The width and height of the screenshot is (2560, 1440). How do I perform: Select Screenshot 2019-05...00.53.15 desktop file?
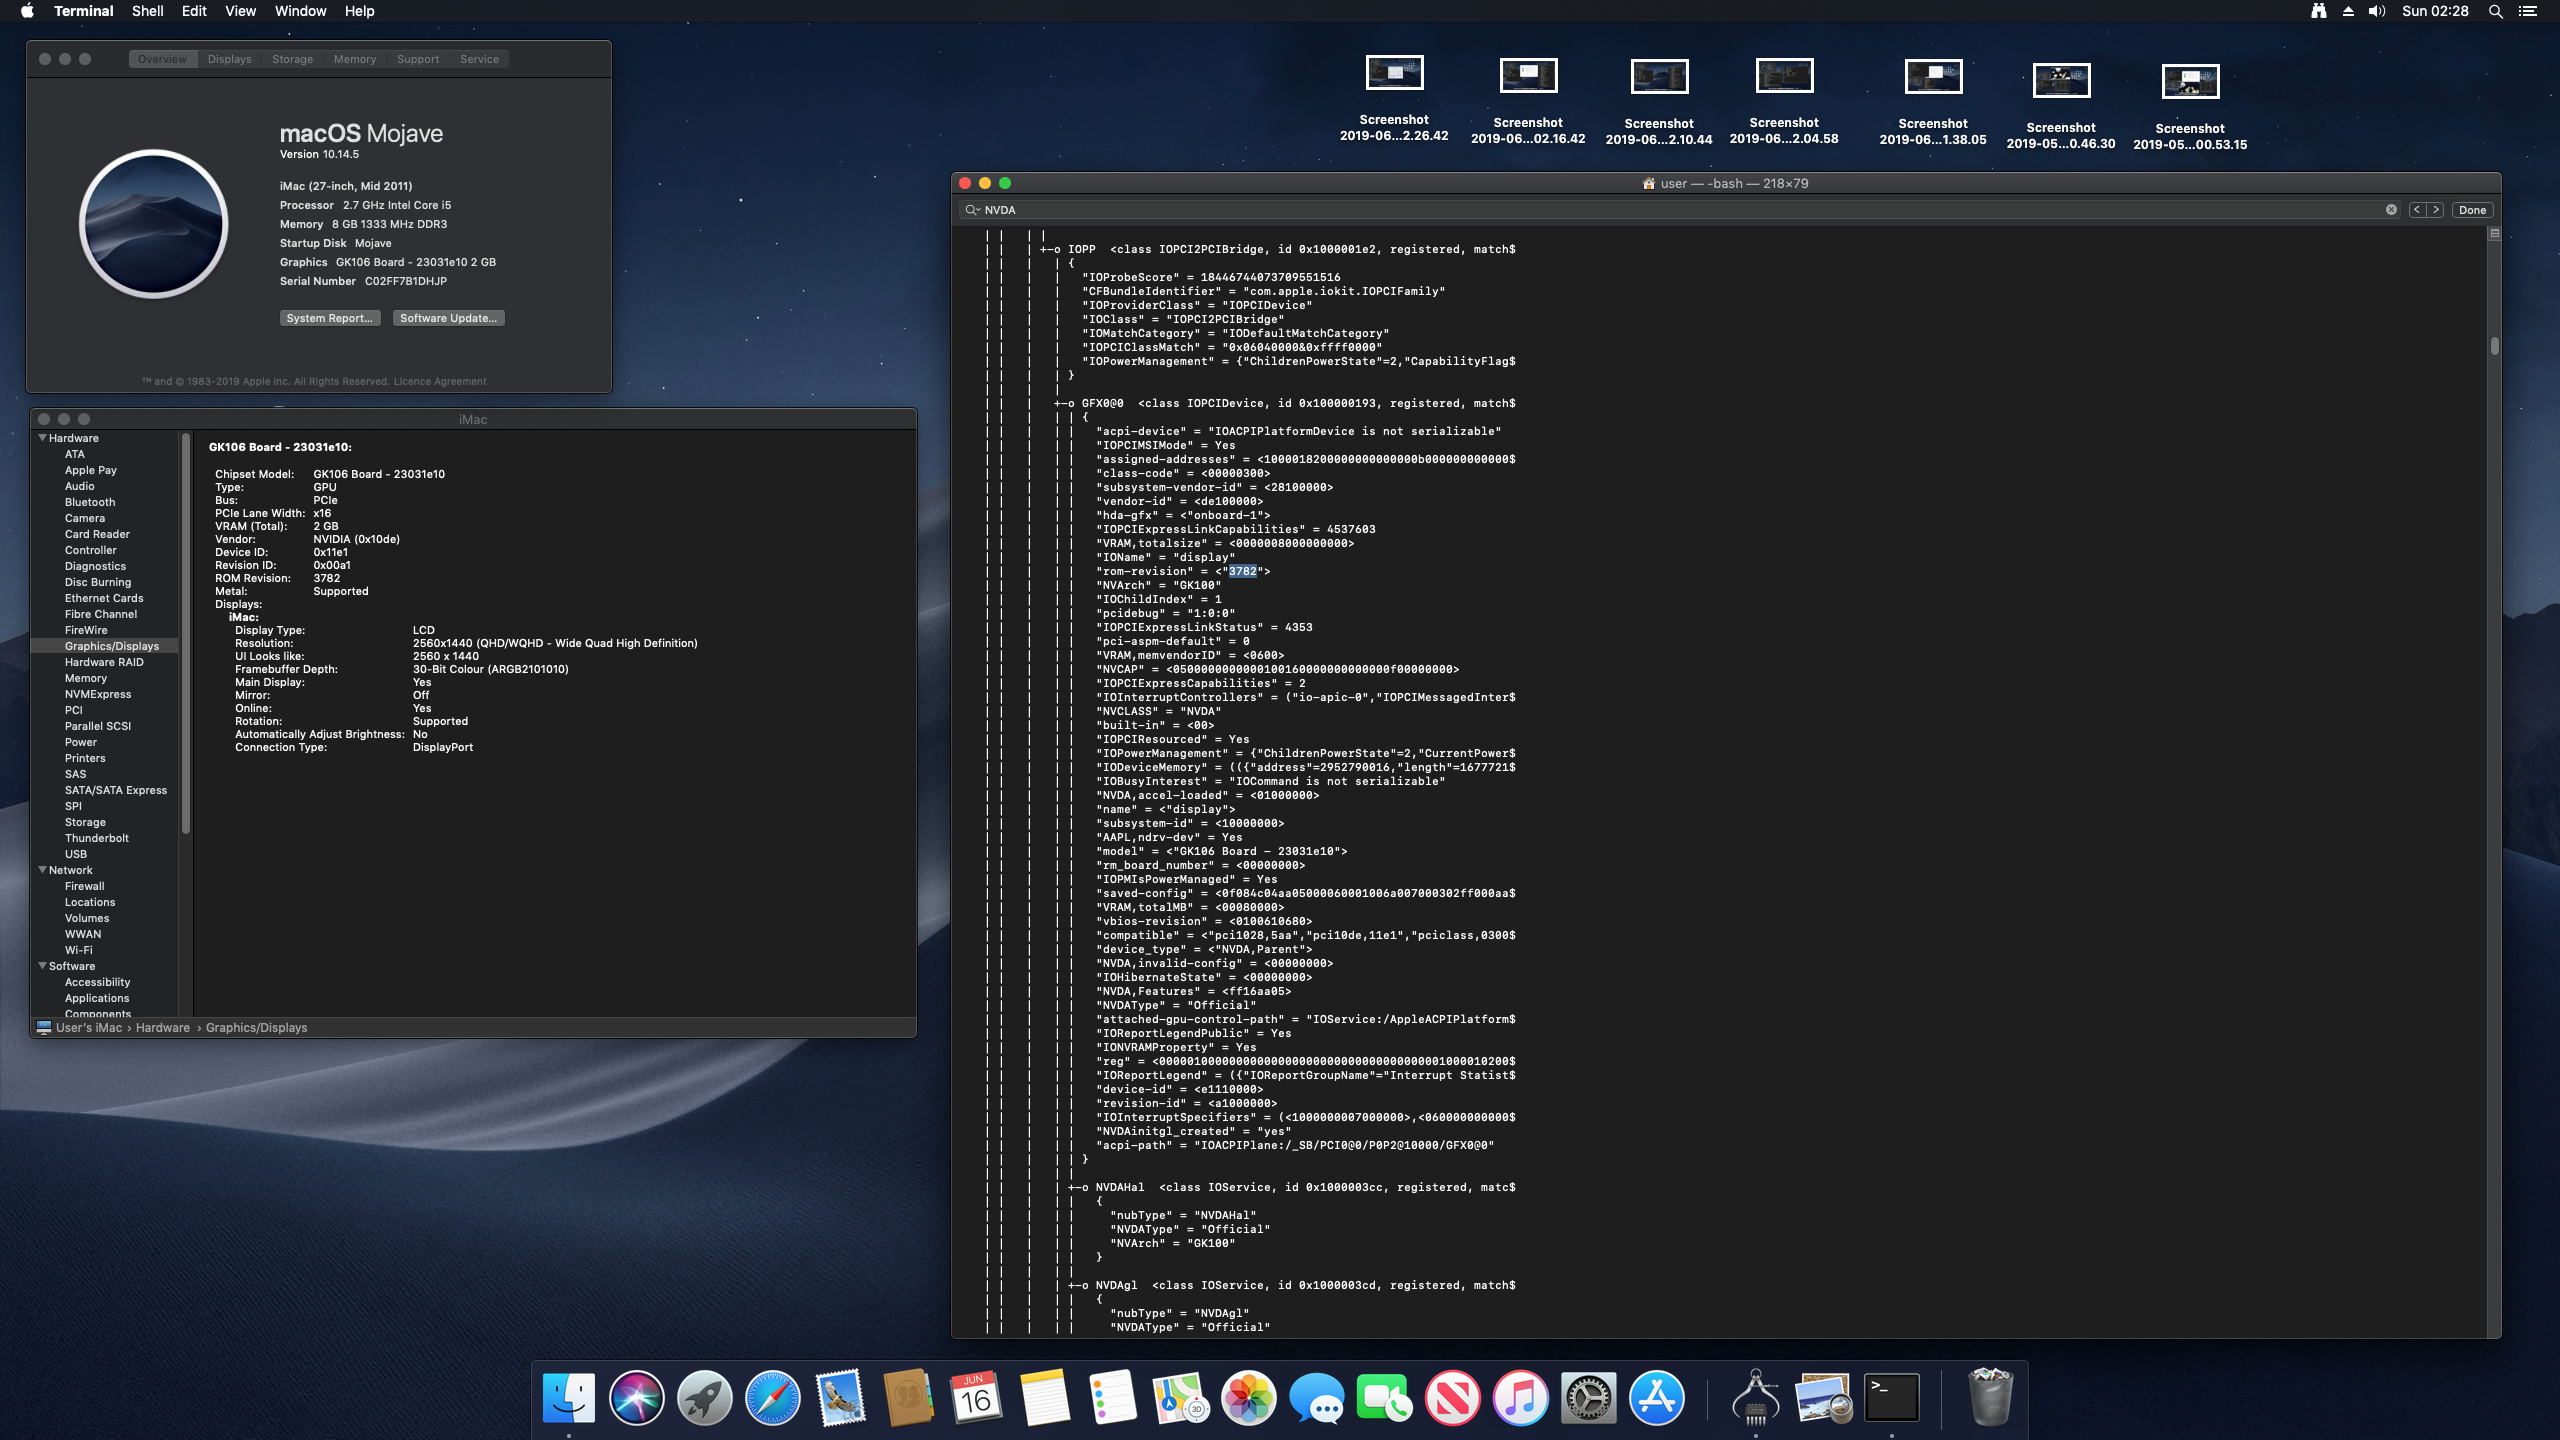(2190, 108)
